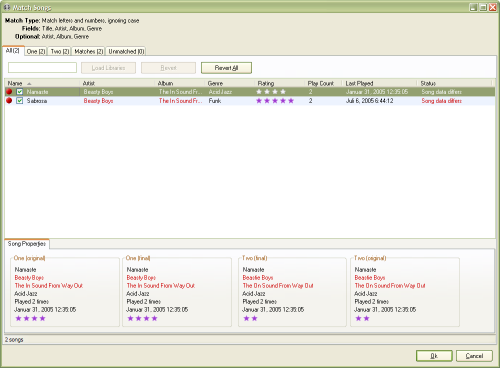Uncheck the Namaste song checkbox

(x=20, y=92)
